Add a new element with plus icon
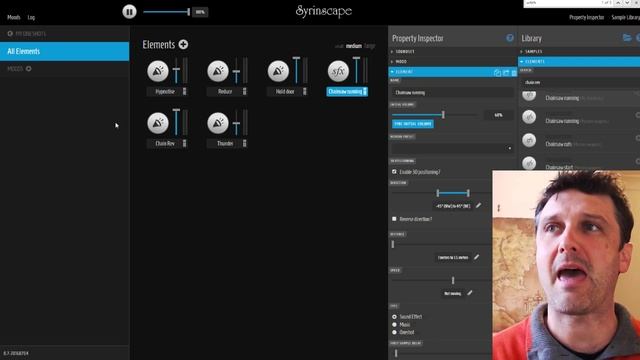The height and width of the screenshot is (360, 640). (183, 44)
